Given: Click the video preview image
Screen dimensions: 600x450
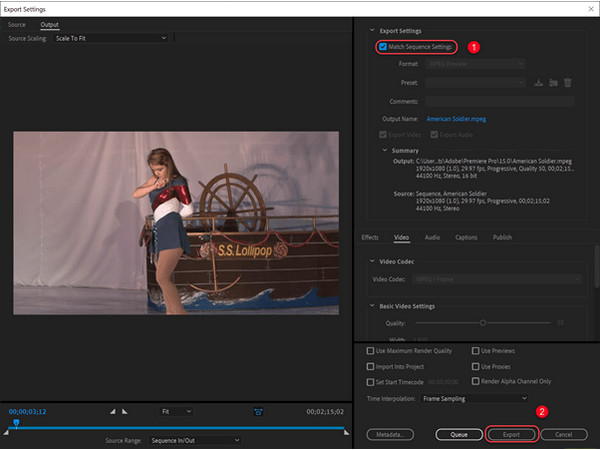Looking at the screenshot, I should click(x=176, y=223).
